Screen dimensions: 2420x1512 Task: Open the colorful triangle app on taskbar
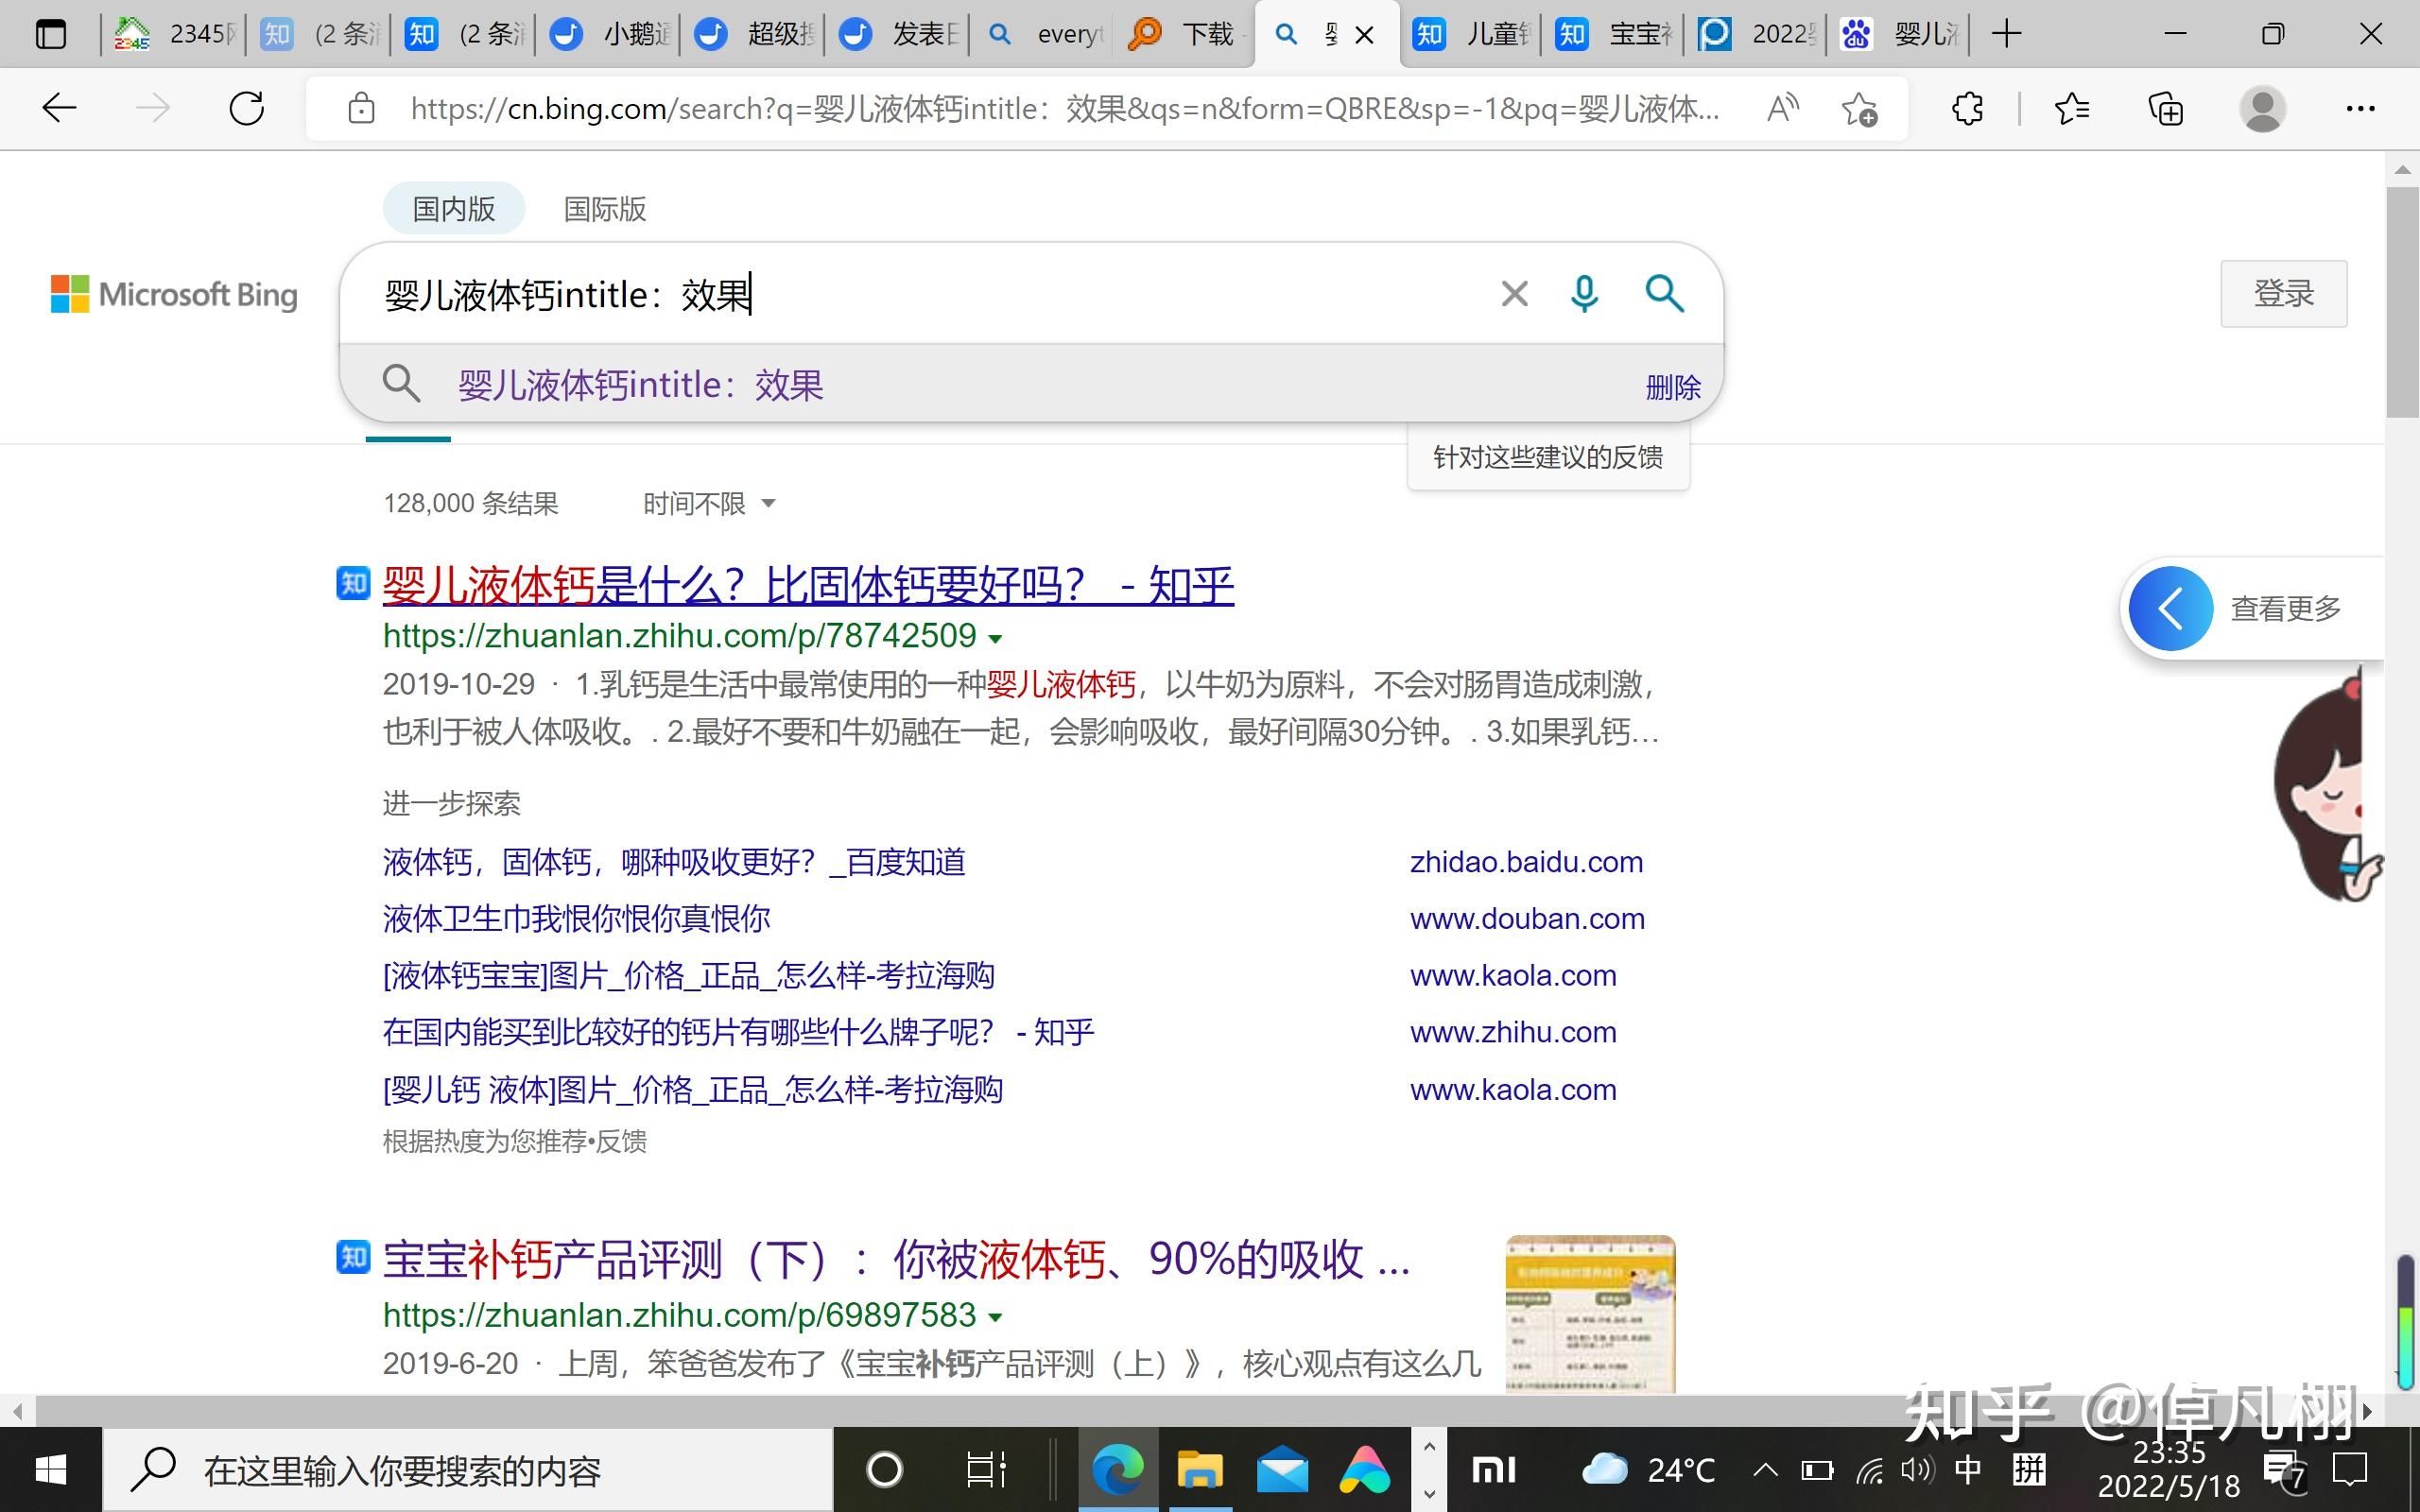pos(1364,1470)
